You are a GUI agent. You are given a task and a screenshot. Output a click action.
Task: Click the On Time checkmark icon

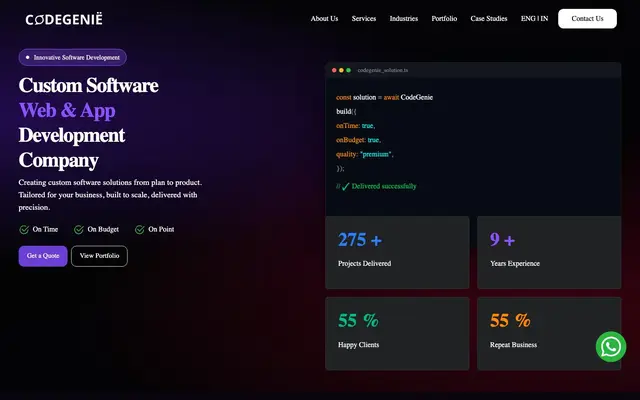pos(24,229)
